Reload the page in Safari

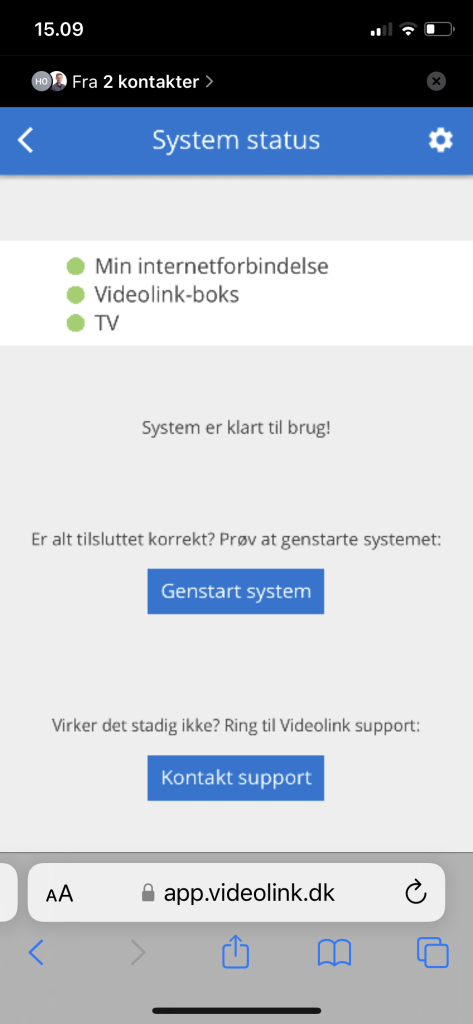point(416,893)
